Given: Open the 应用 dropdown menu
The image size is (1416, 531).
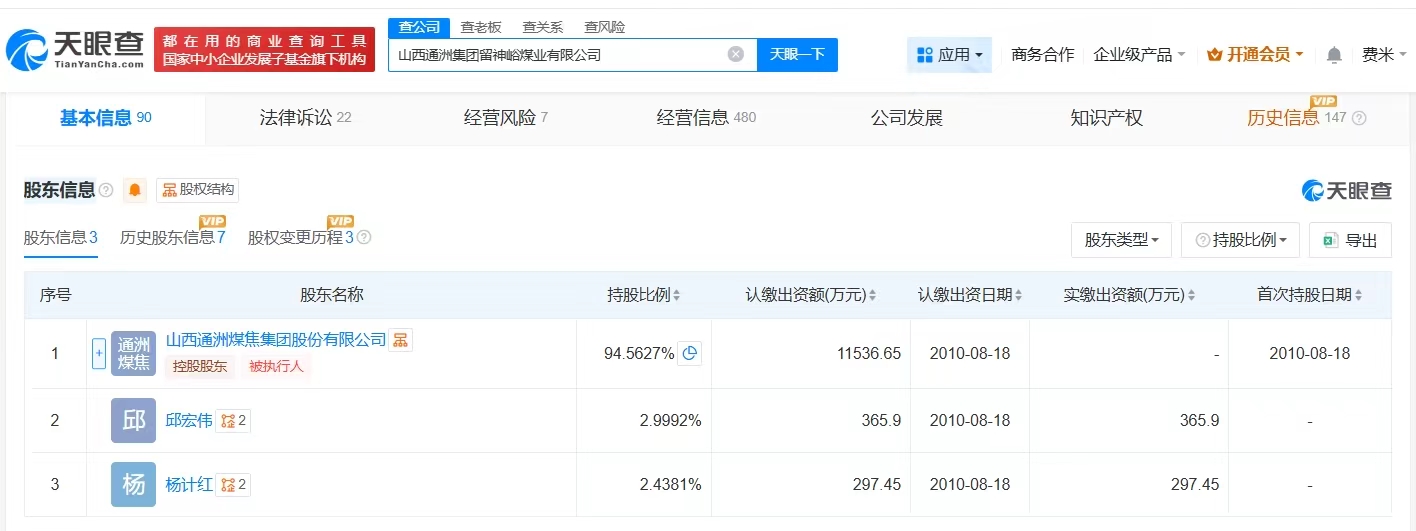Looking at the screenshot, I should point(949,55).
